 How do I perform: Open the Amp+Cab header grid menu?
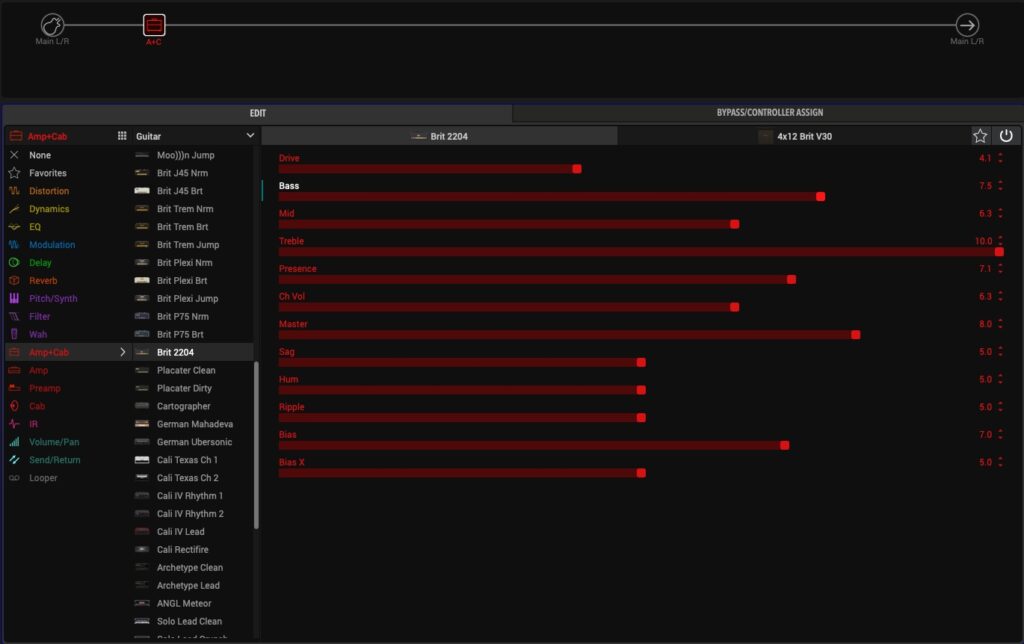coord(122,136)
